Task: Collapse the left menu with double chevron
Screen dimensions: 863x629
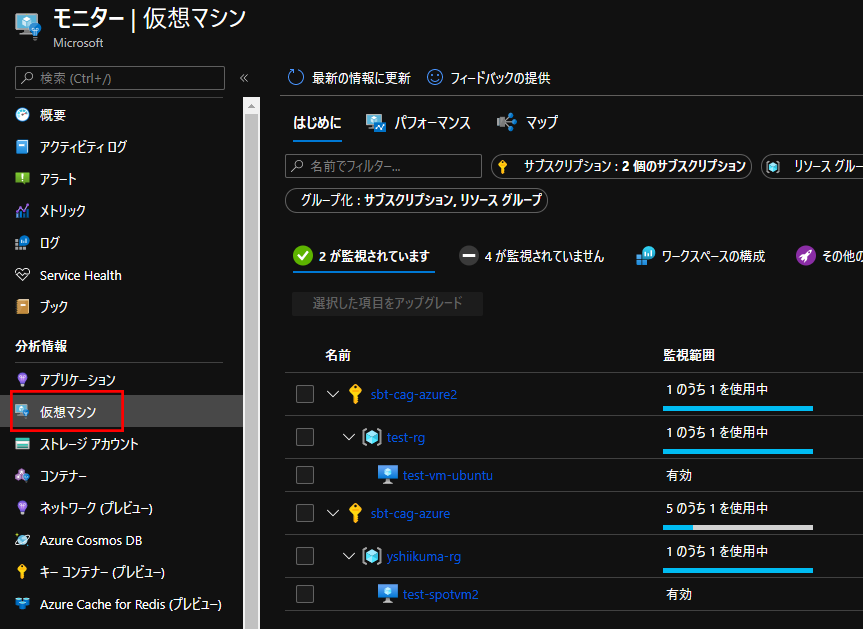Action: (x=244, y=78)
